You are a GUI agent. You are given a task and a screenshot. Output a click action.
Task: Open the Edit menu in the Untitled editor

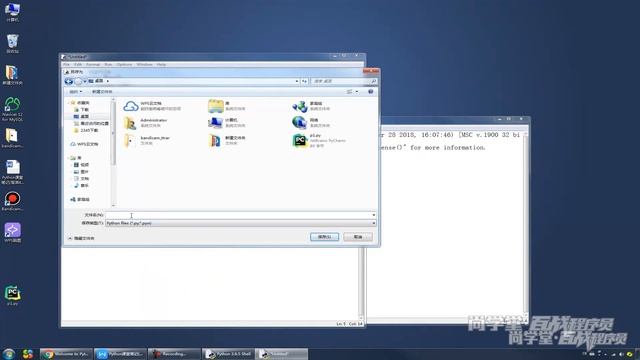tap(78, 64)
